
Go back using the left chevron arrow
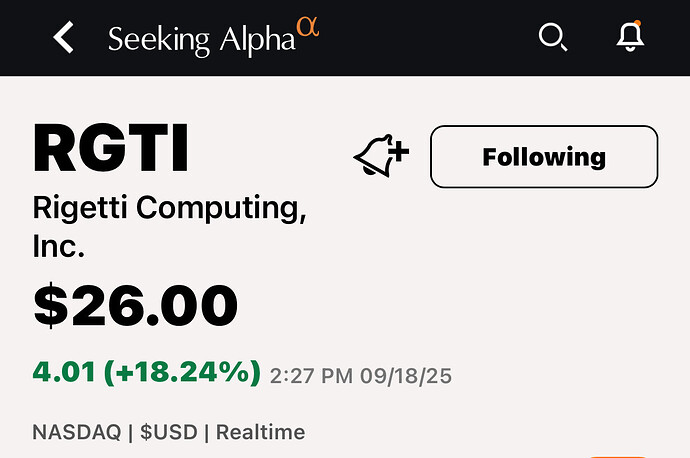[x=64, y=38]
